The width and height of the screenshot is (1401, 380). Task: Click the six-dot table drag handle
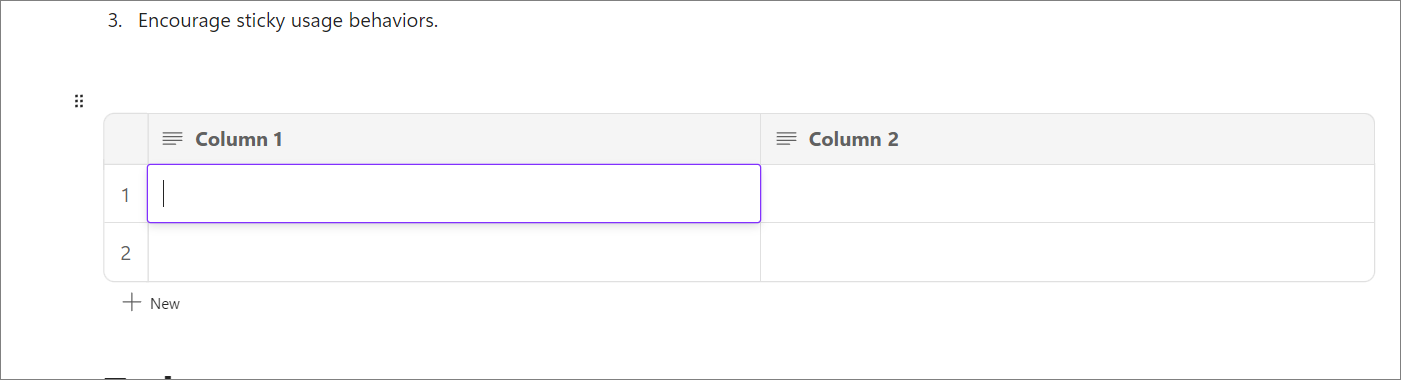[79, 101]
